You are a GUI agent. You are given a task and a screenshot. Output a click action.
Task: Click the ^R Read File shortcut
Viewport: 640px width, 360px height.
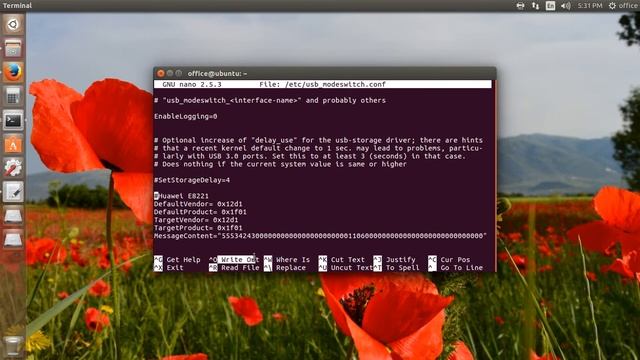[x=234, y=268]
